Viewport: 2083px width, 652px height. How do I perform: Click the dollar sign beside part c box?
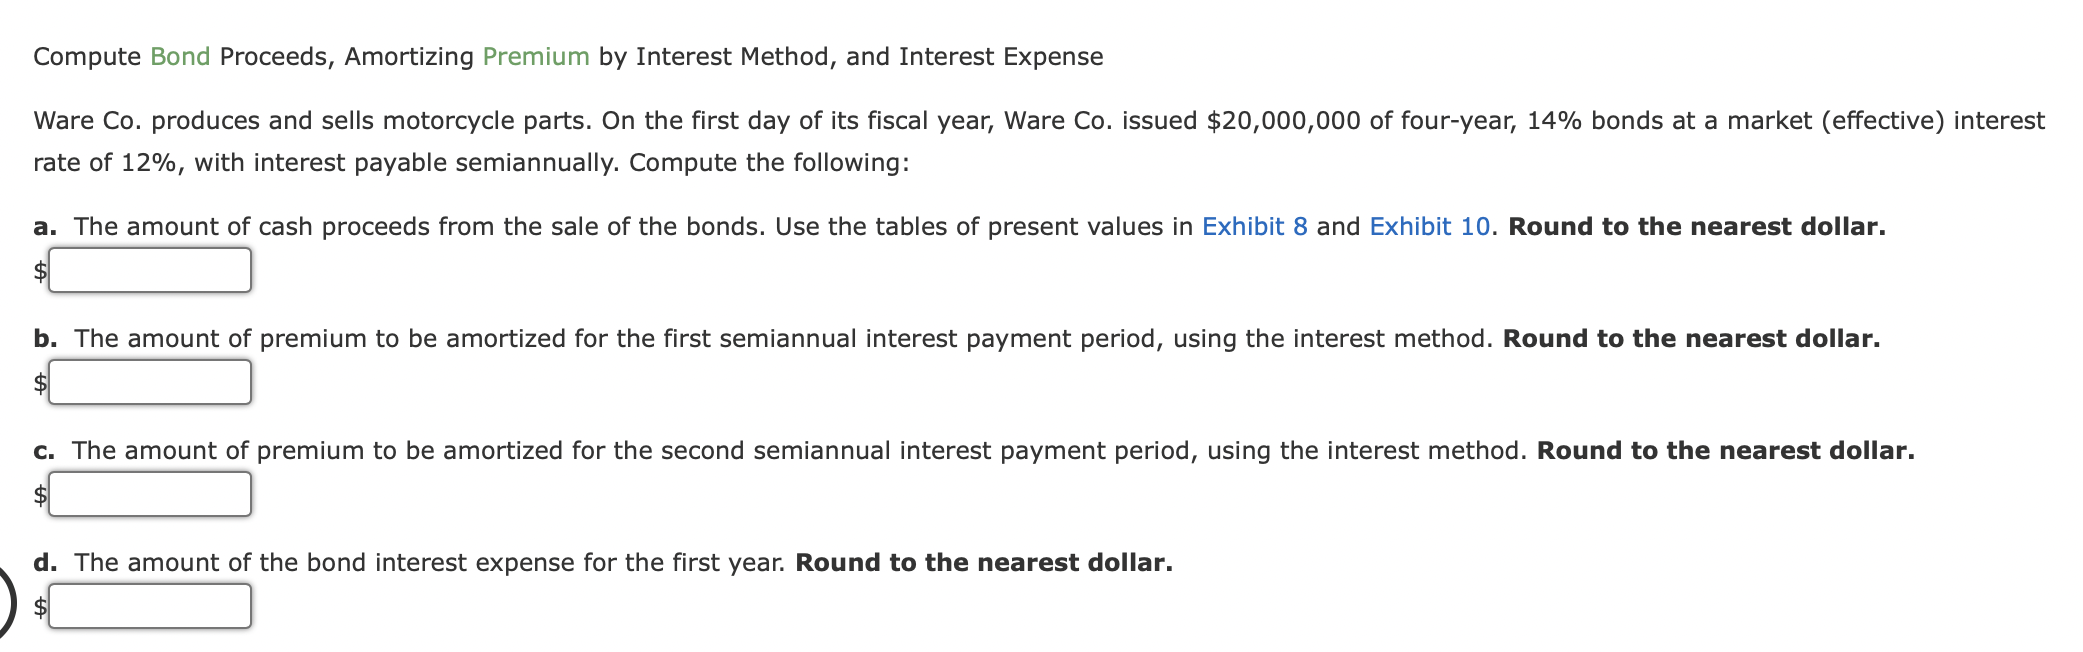pos(39,492)
